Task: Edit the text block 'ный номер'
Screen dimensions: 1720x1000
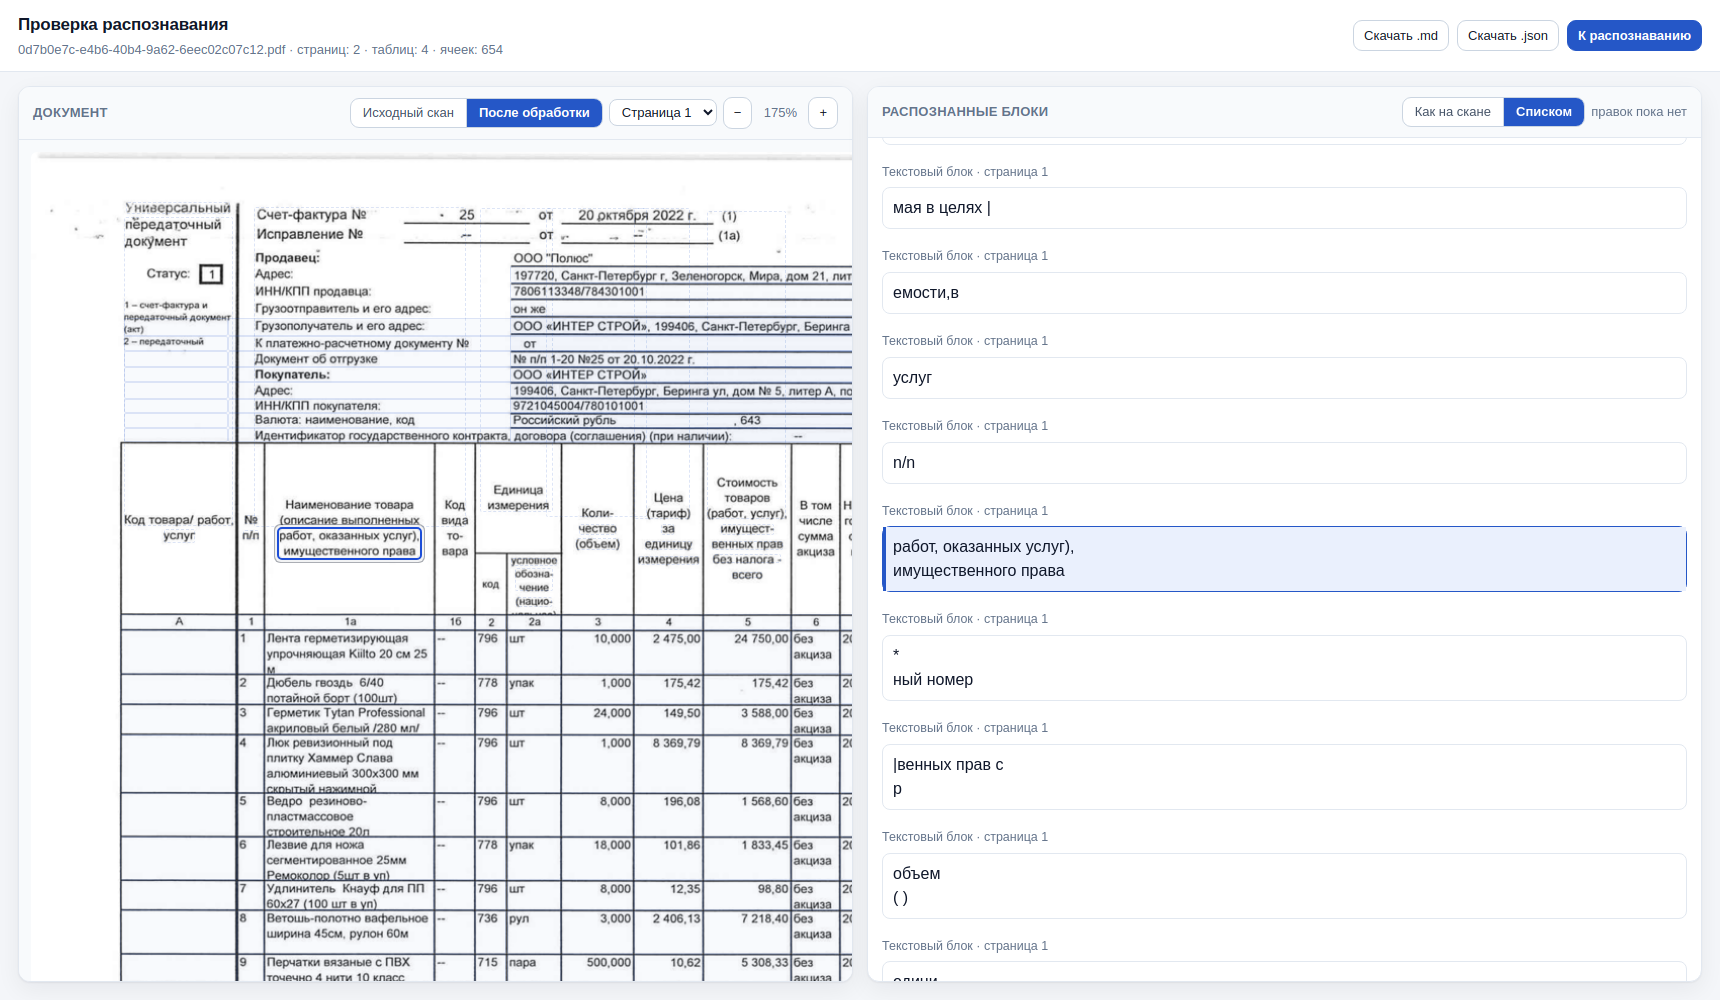Action: click(x=1284, y=668)
